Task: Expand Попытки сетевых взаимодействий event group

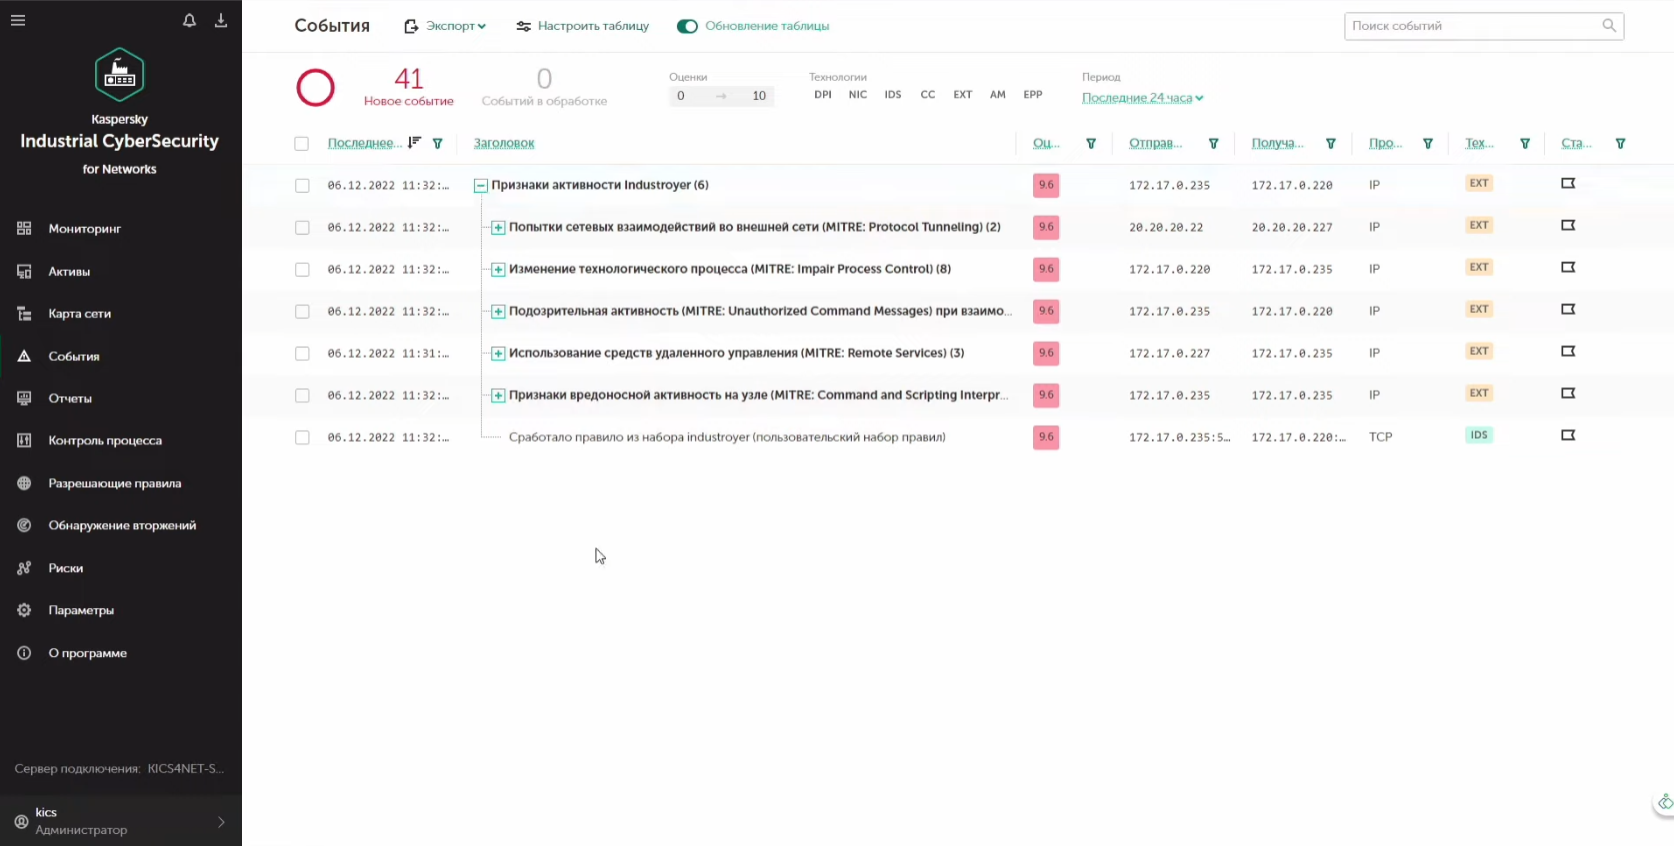Action: click(x=498, y=228)
